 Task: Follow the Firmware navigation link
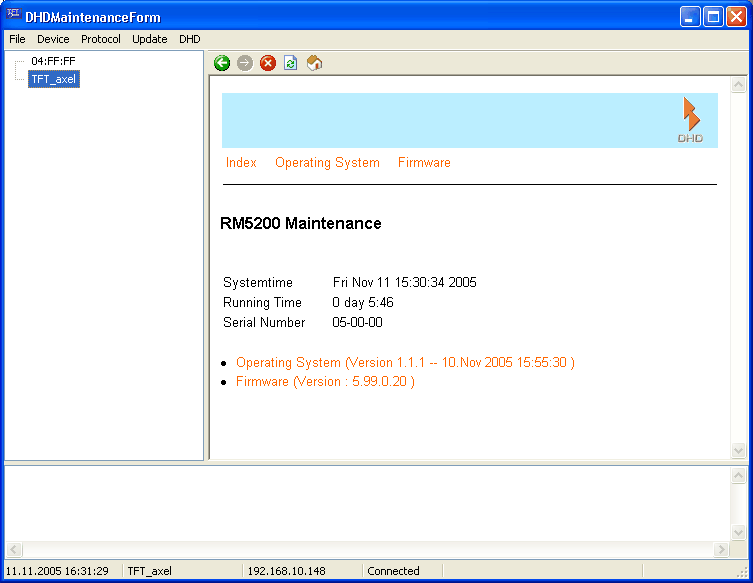click(x=425, y=163)
